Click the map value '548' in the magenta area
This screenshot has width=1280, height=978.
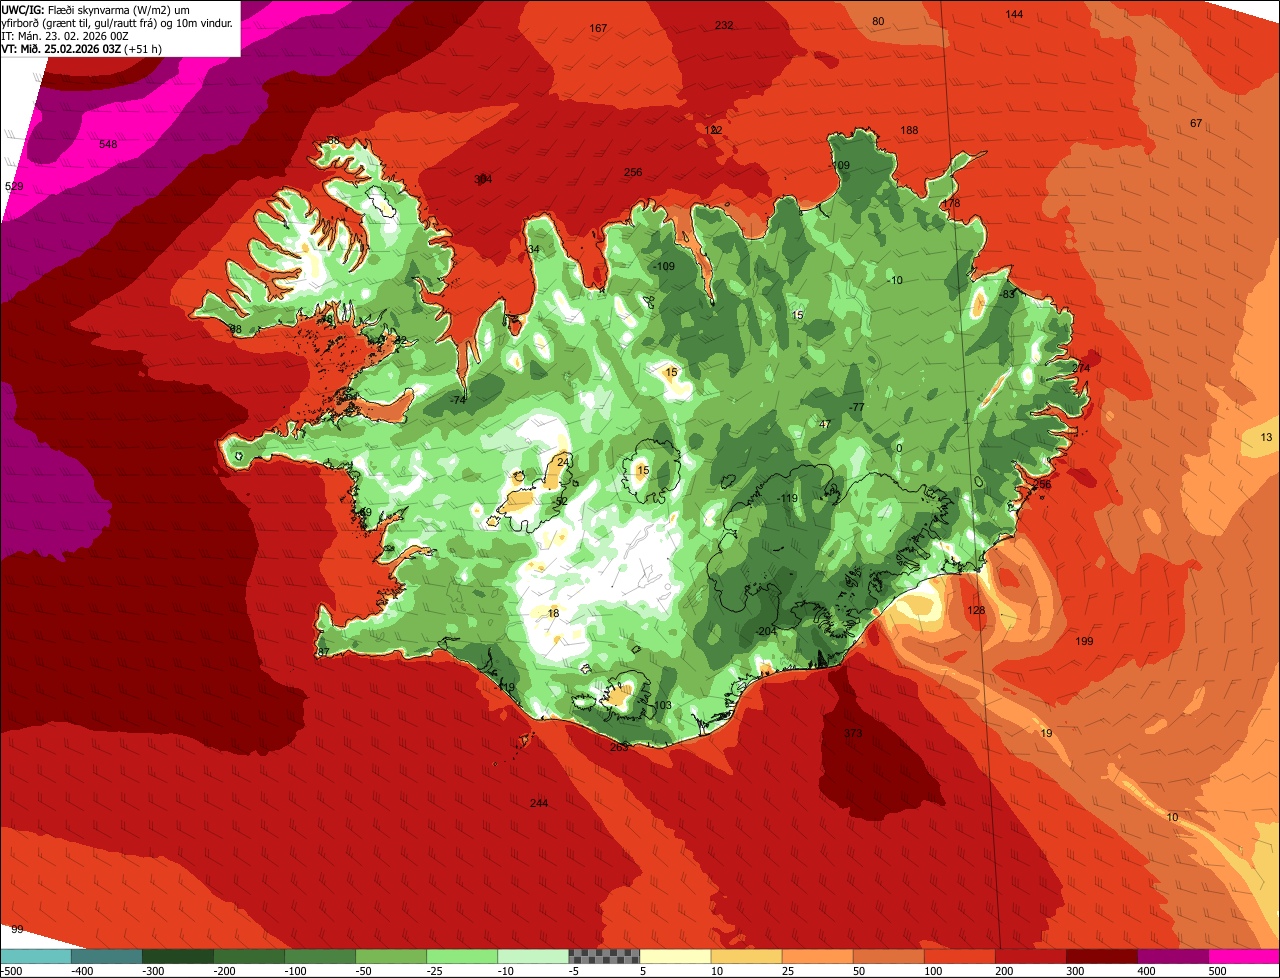[108, 144]
